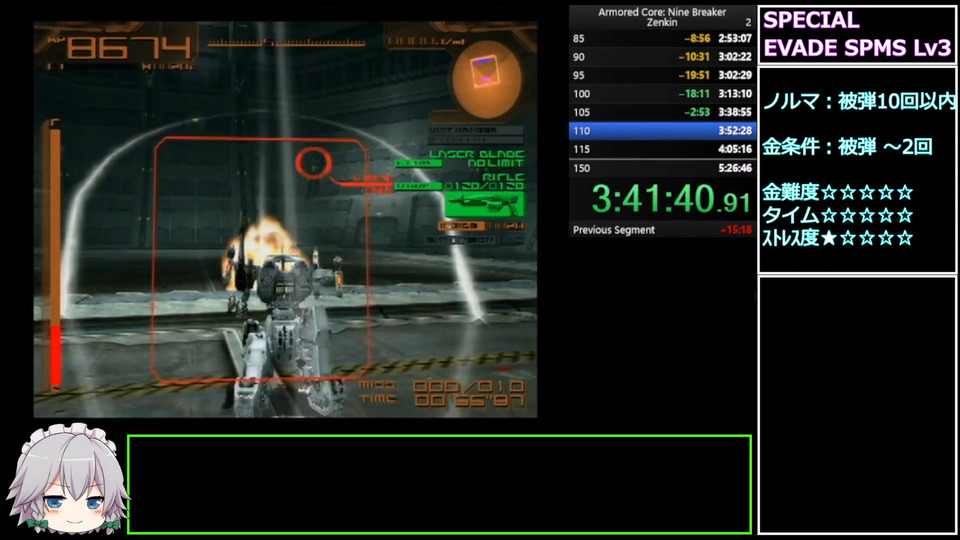Click the circular radar display in the game HUD
Image resolution: width=960 pixels, height=540 pixels.
point(487,80)
